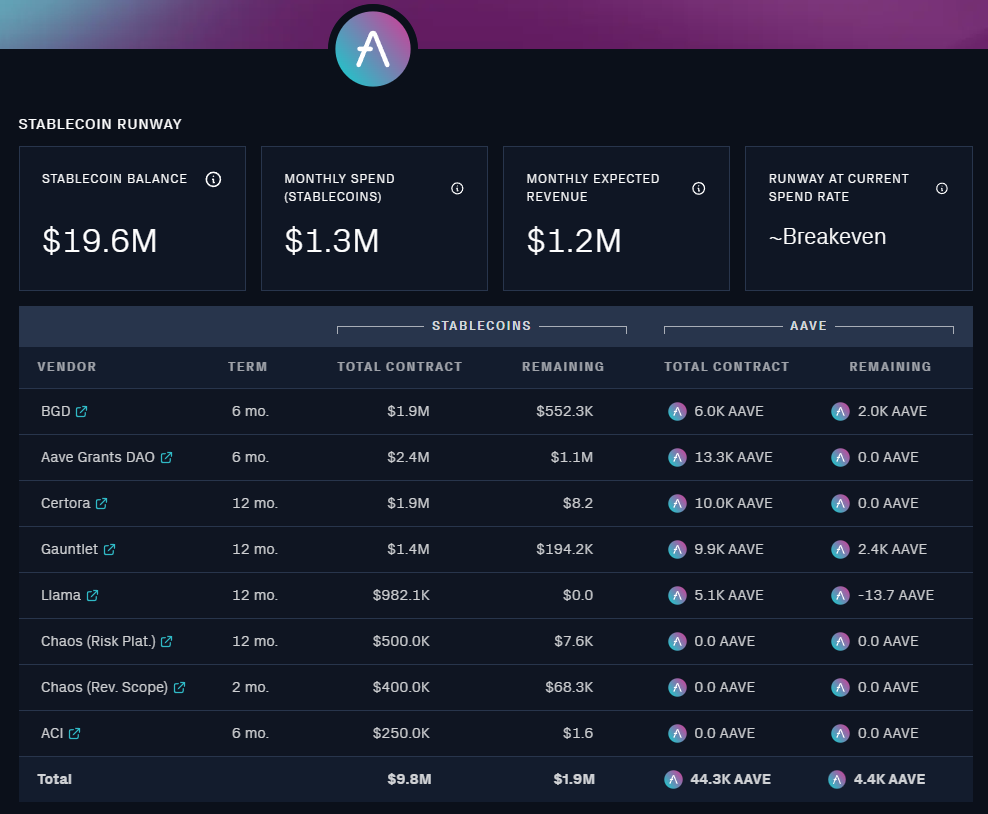
Task: Click the Certora vendor name
Action: pyautogui.click(x=66, y=503)
